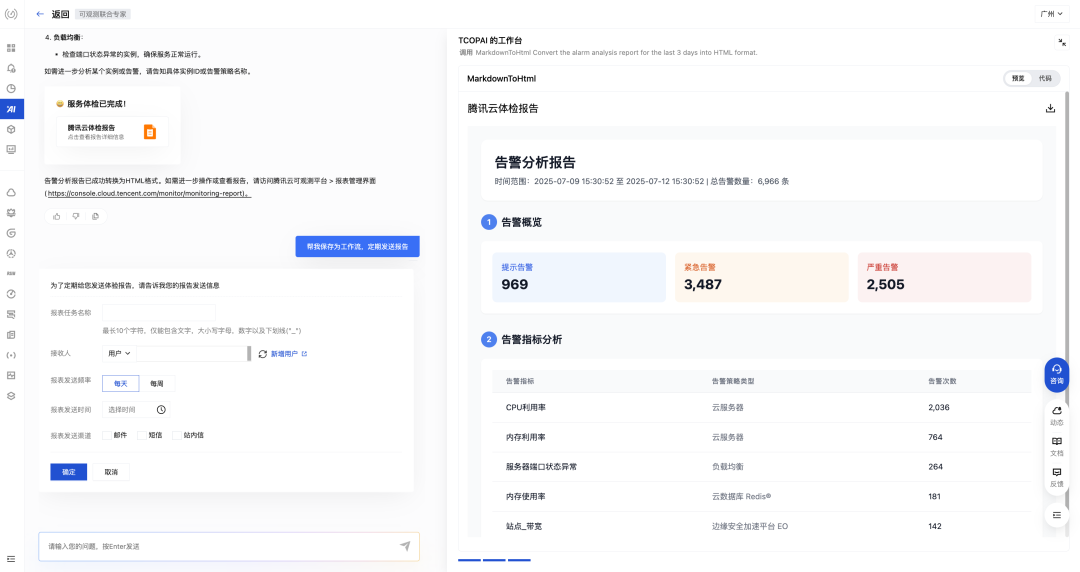Click the 紧急告警 3,487 card
1080x572 pixels.
pyautogui.click(x=762, y=277)
